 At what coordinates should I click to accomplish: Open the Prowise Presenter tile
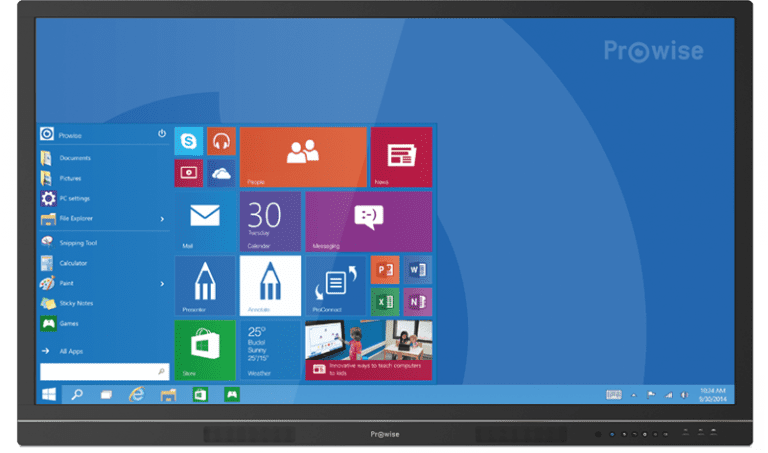tap(205, 285)
